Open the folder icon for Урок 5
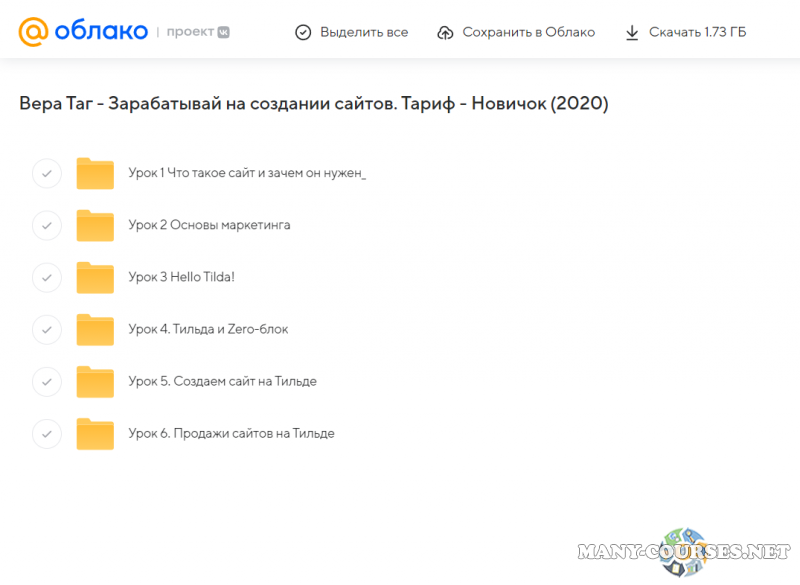Image resolution: width=800 pixels, height=585 pixels. [95, 381]
